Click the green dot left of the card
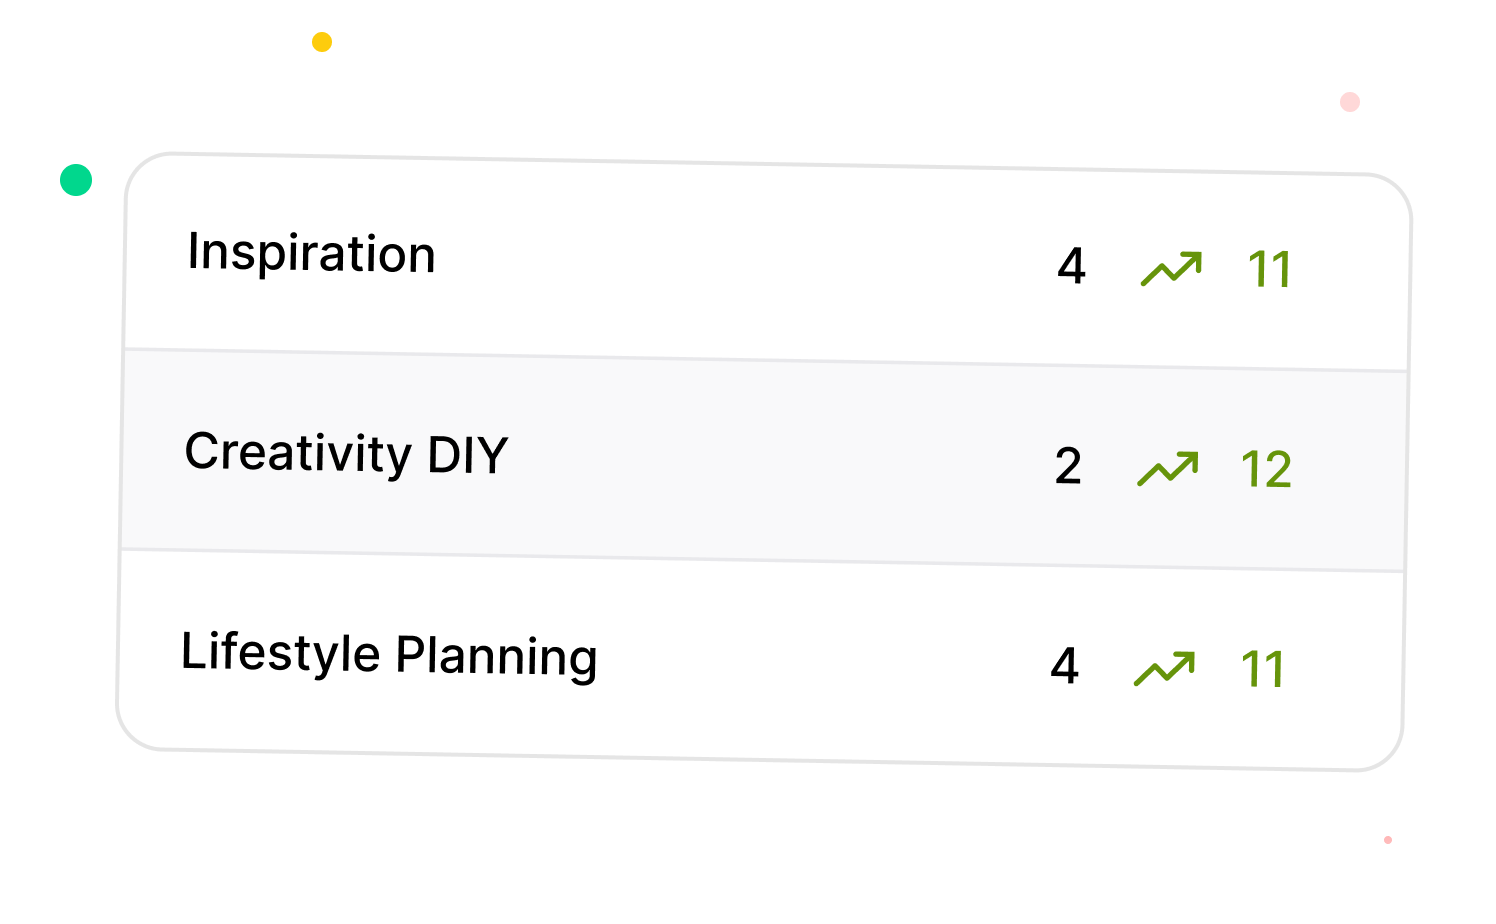 (76, 180)
